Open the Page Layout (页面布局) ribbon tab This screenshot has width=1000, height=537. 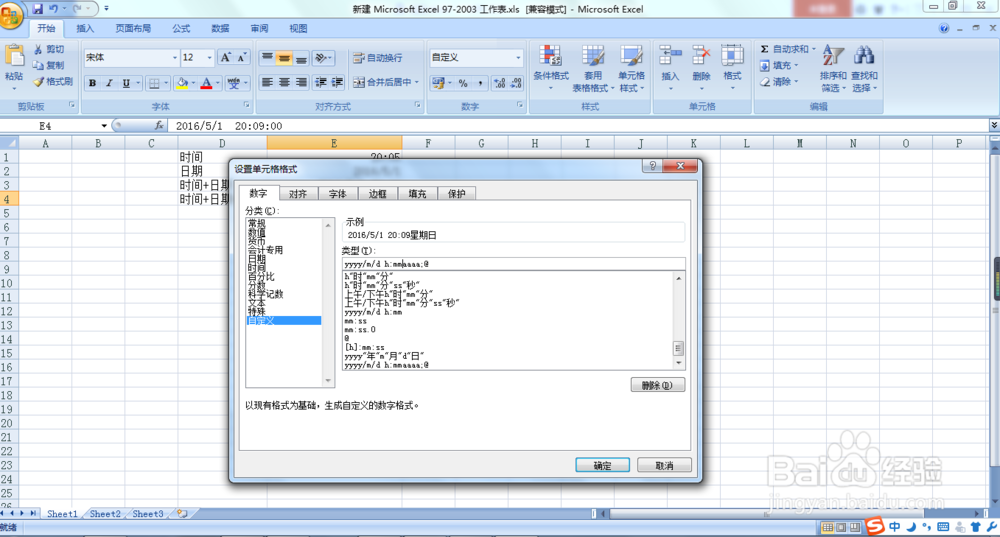tap(133, 29)
